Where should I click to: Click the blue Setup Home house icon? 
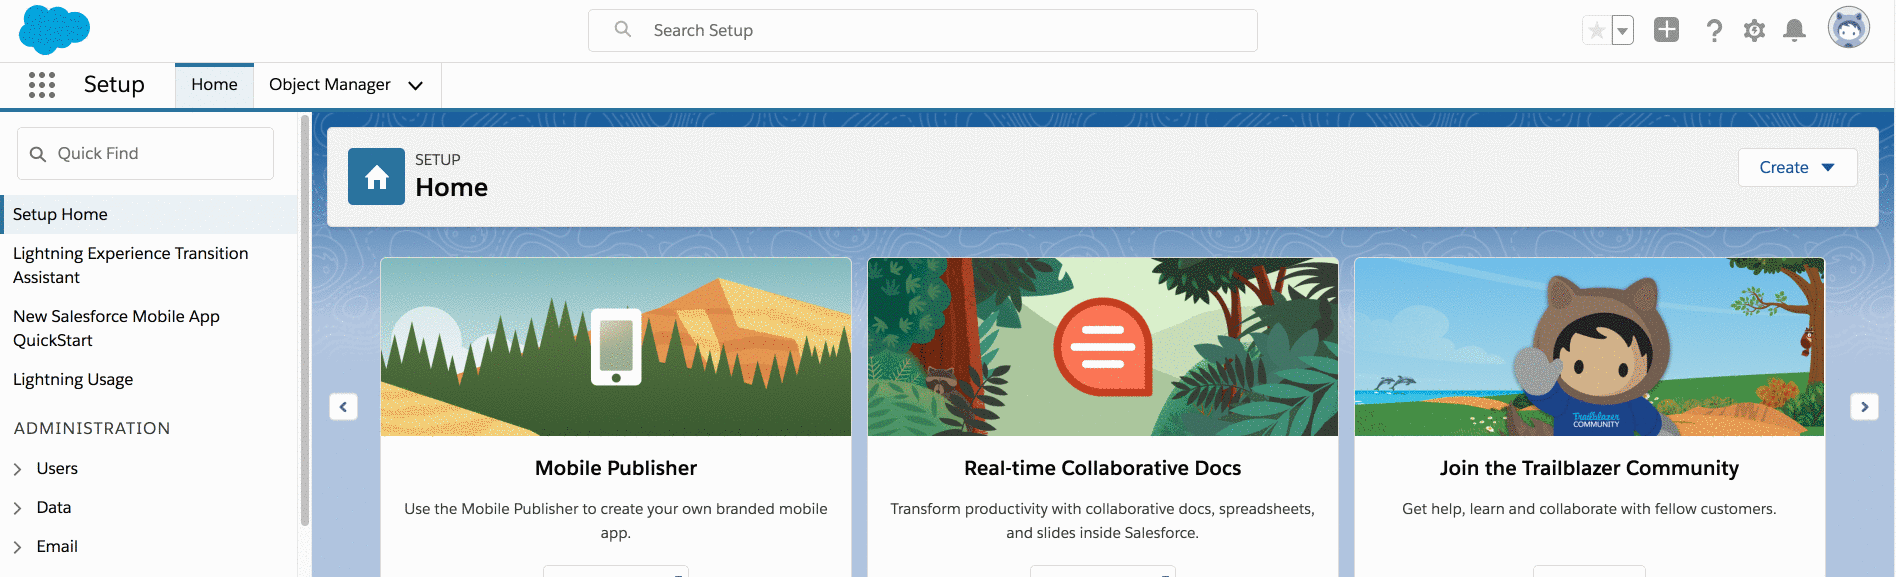pyautogui.click(x=376, y=177)
